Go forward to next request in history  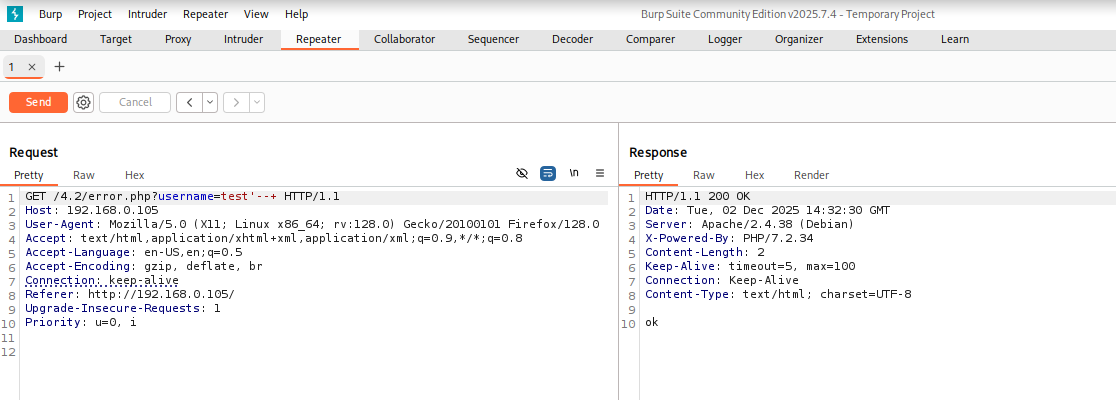[x=236, y=102]
